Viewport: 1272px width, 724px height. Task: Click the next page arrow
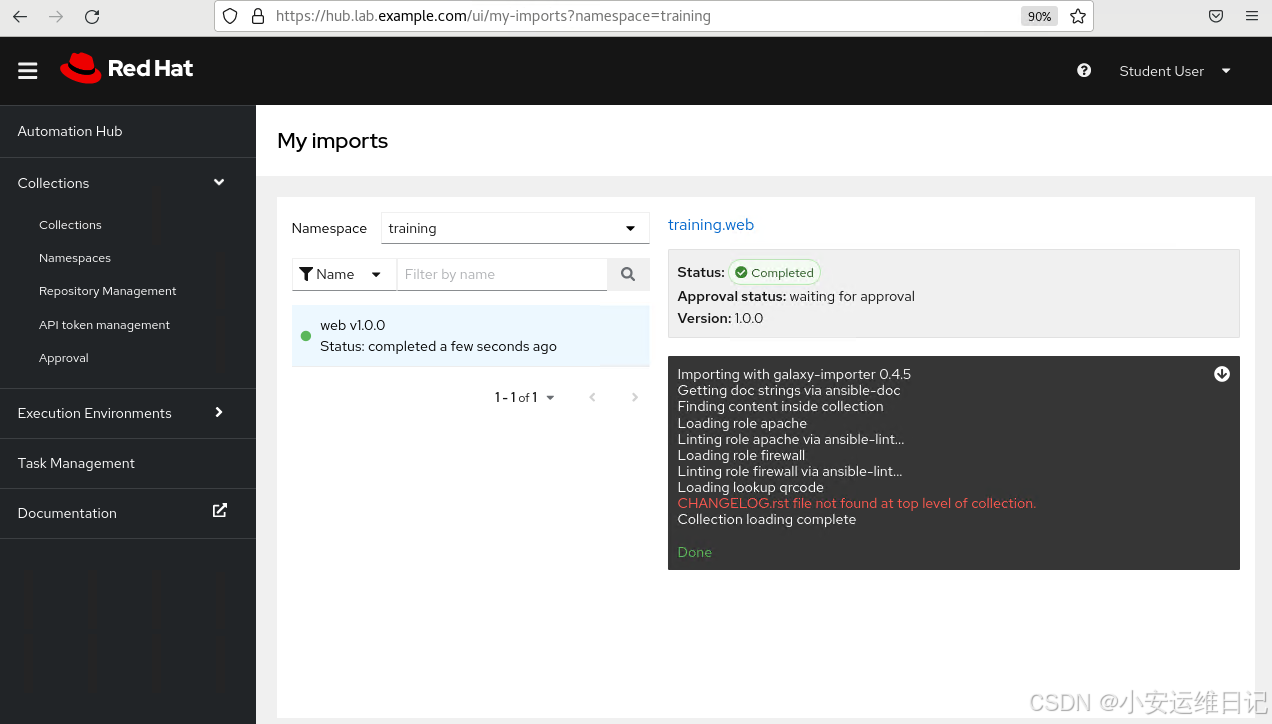coord(634,397)
